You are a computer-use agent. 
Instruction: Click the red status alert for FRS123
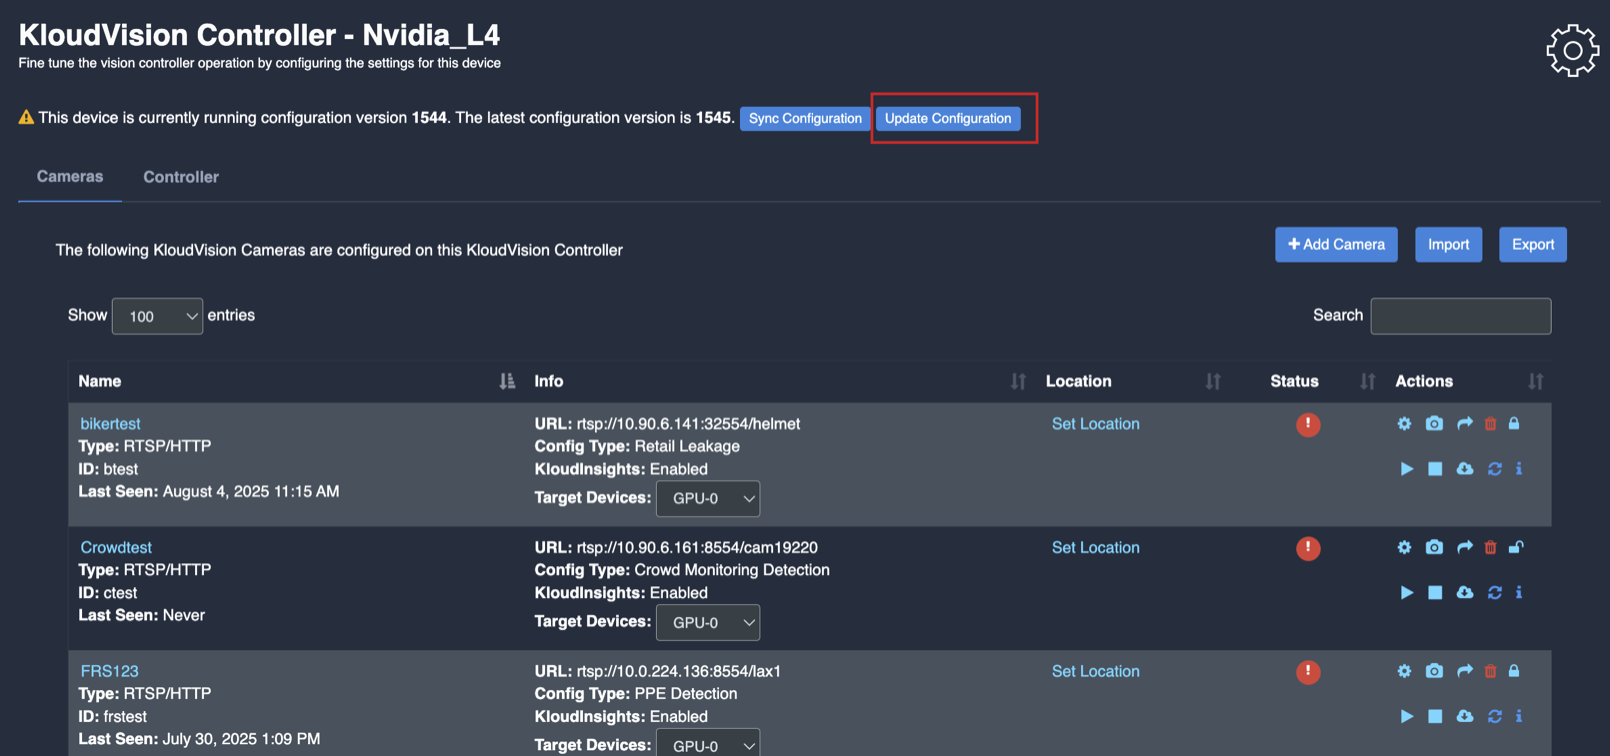click(x=1308, y=672)
